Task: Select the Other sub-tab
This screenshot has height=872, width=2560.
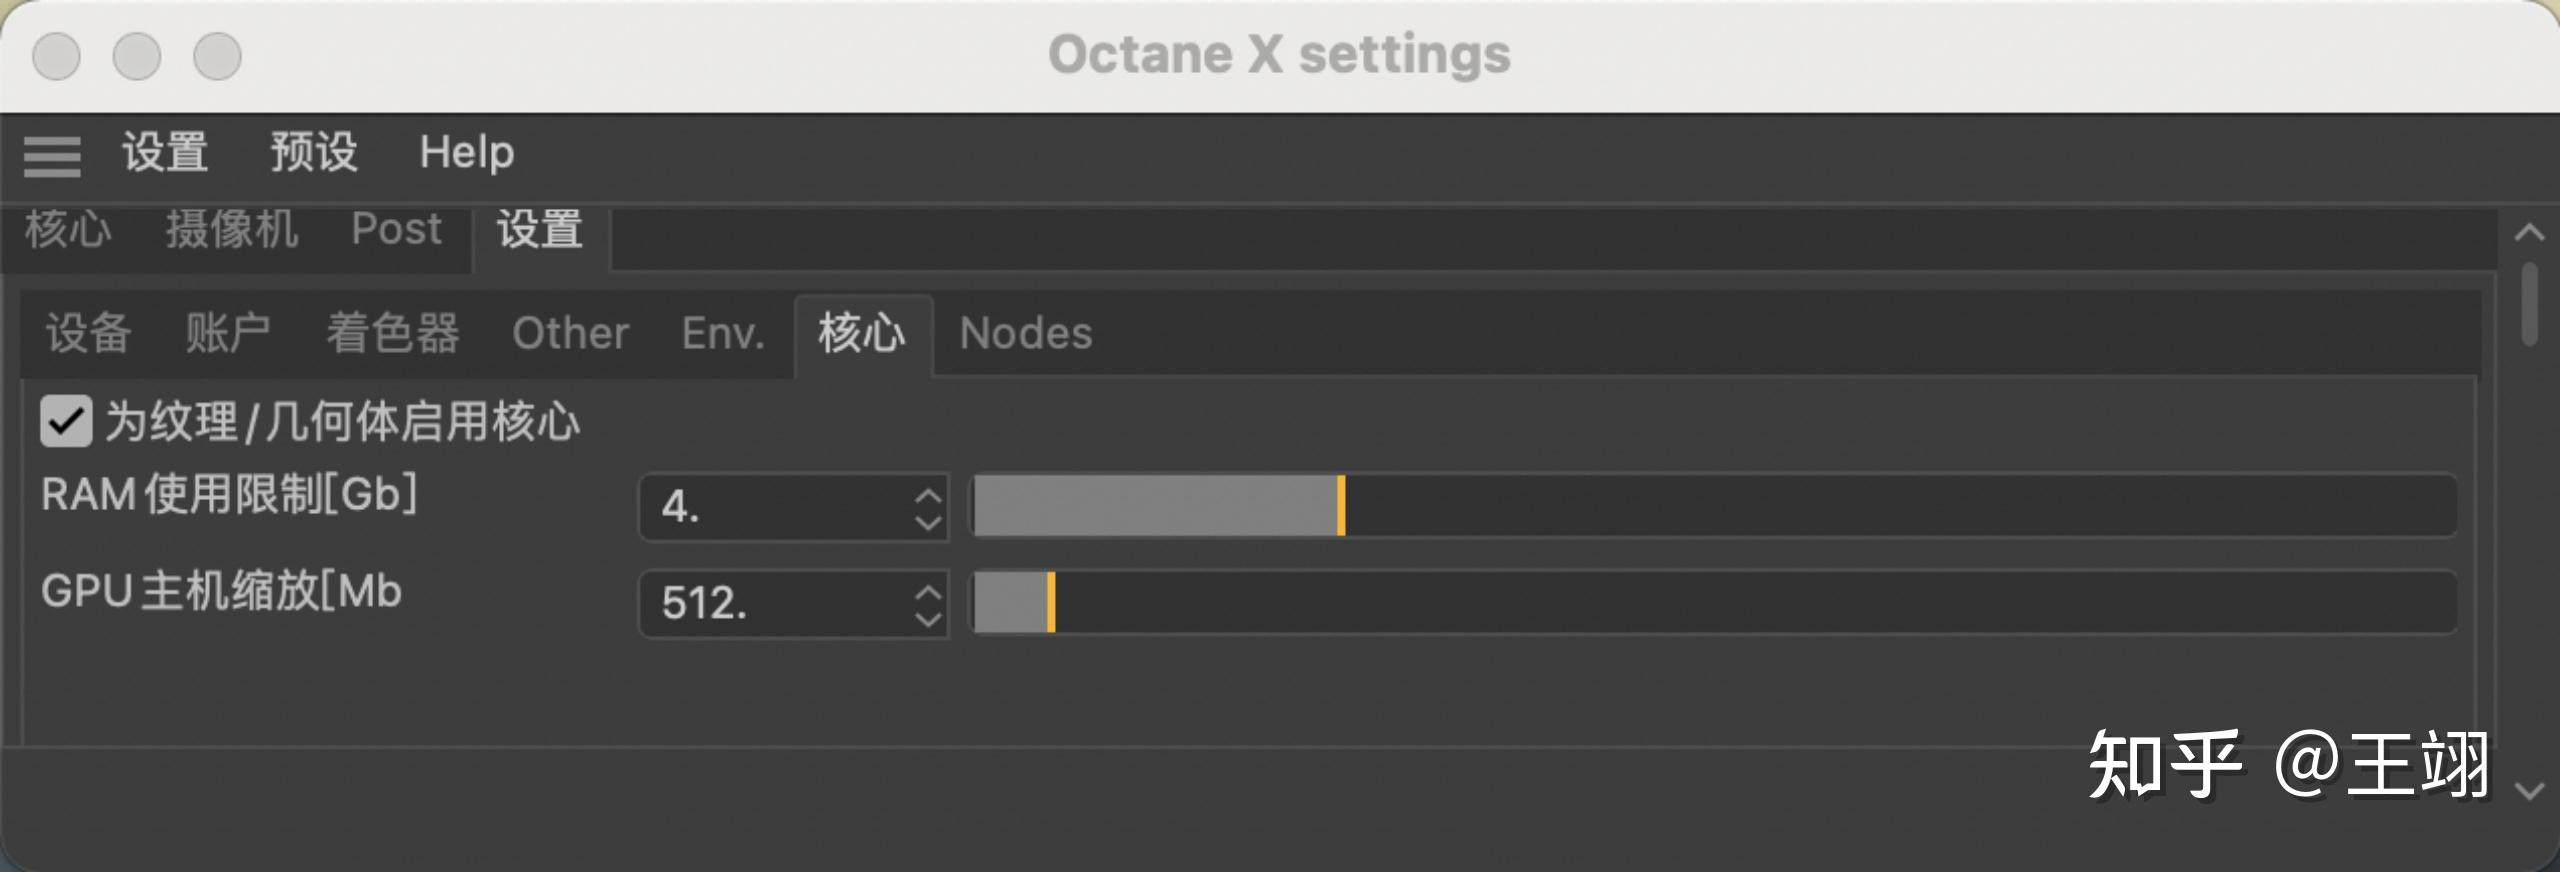Action: (x=570, y=333)
